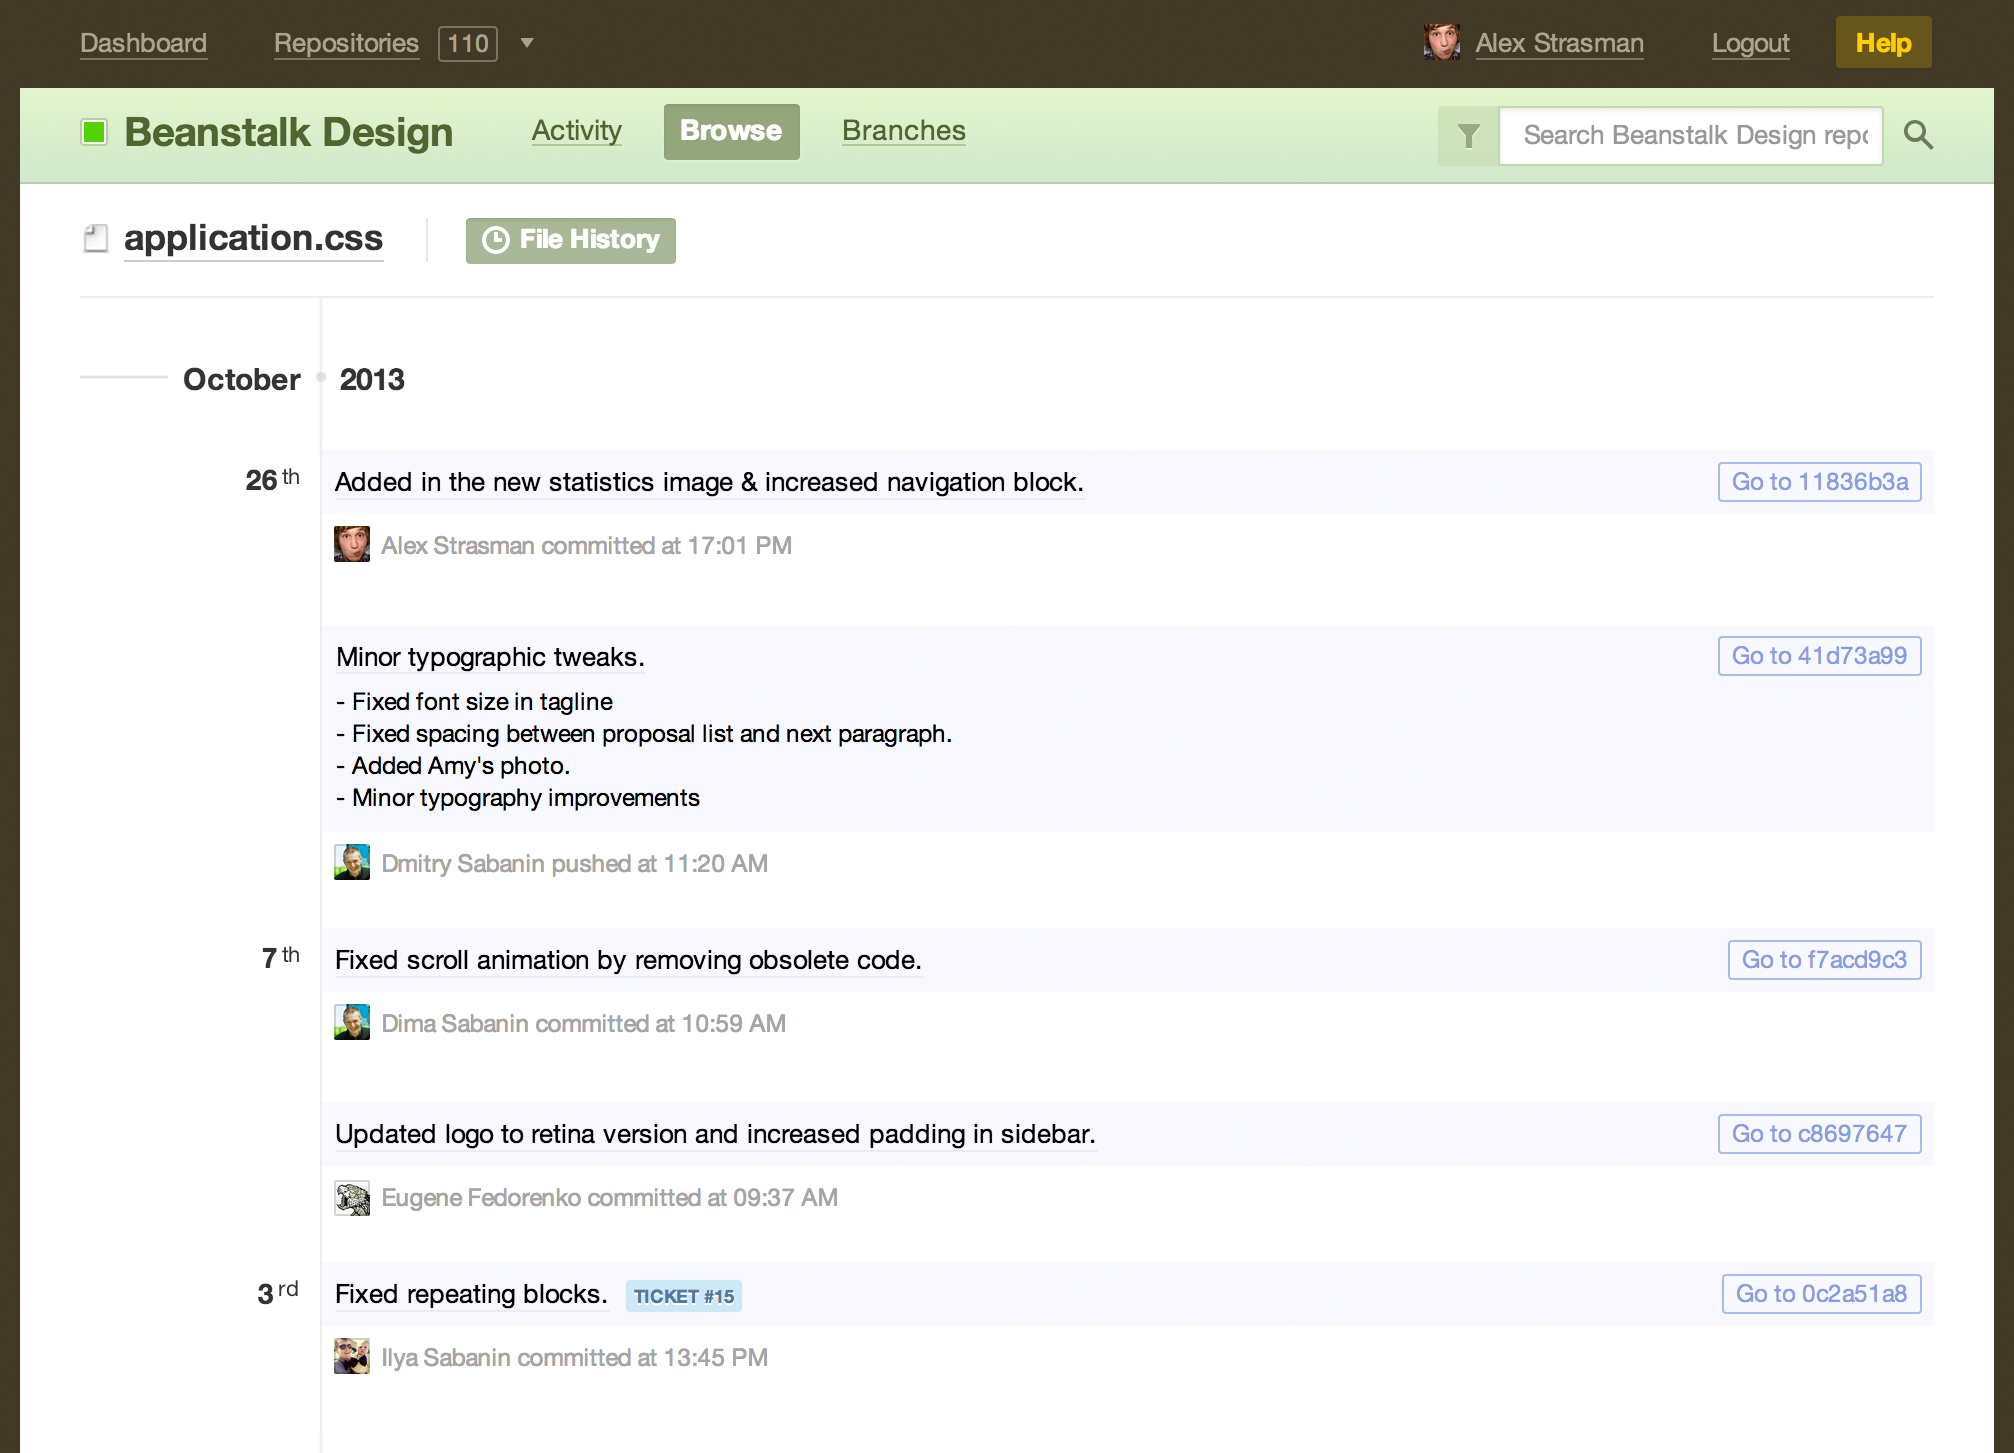Click 'Ilya Sabanin committed at 13:45 PM' text
The width and height of the screenshot is (2014, 1453).
pos(575,1357)
